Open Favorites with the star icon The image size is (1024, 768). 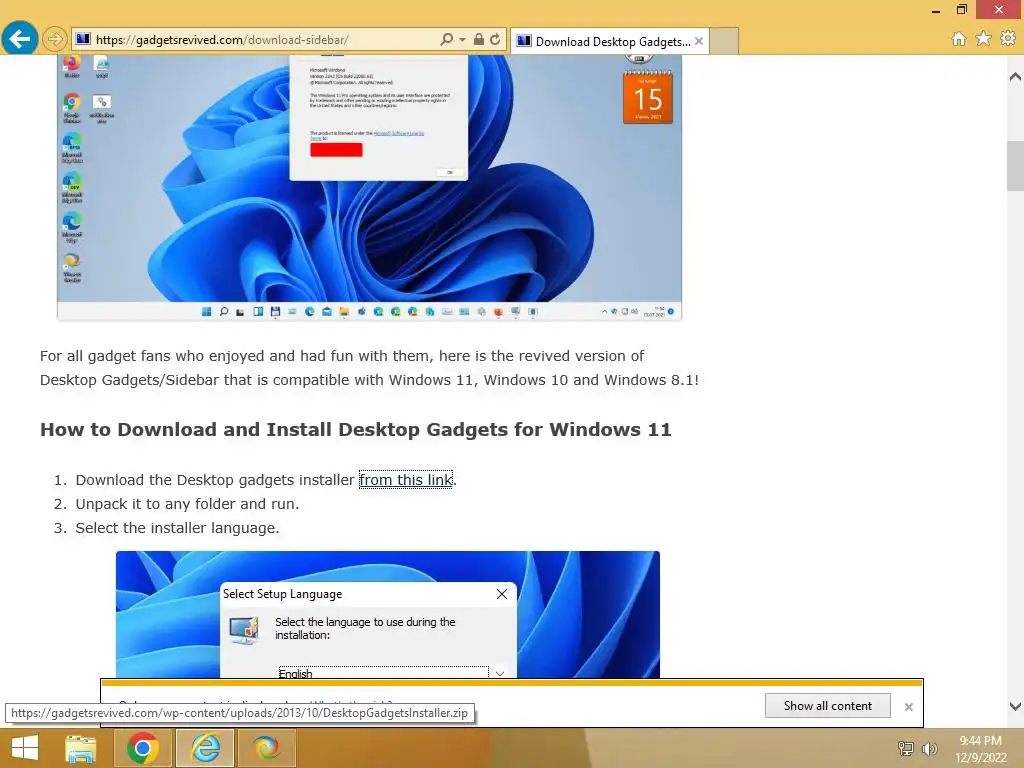tap(983, 39)
